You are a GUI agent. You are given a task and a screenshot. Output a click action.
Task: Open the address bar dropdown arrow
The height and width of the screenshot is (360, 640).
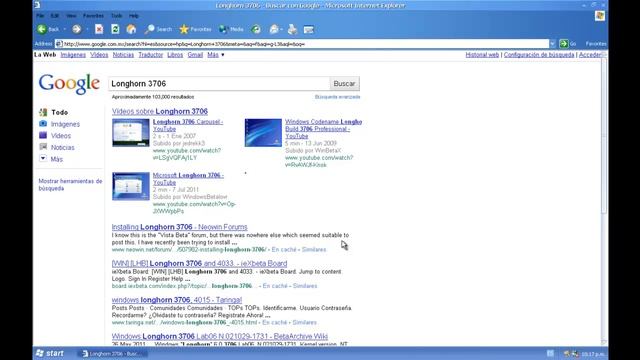click(x=552, y=44)
